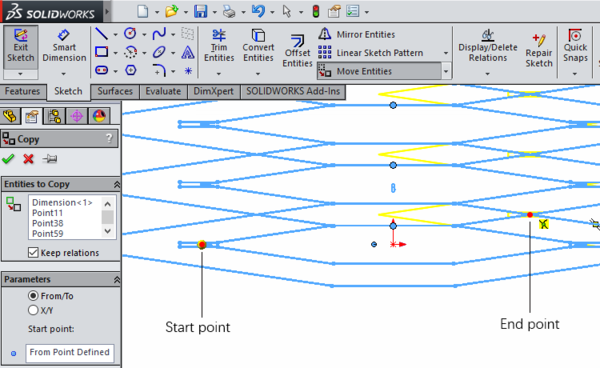The image size is (600, 368).
Task: Click the Rebuild traffic light icon
Action: click(316, 11)
